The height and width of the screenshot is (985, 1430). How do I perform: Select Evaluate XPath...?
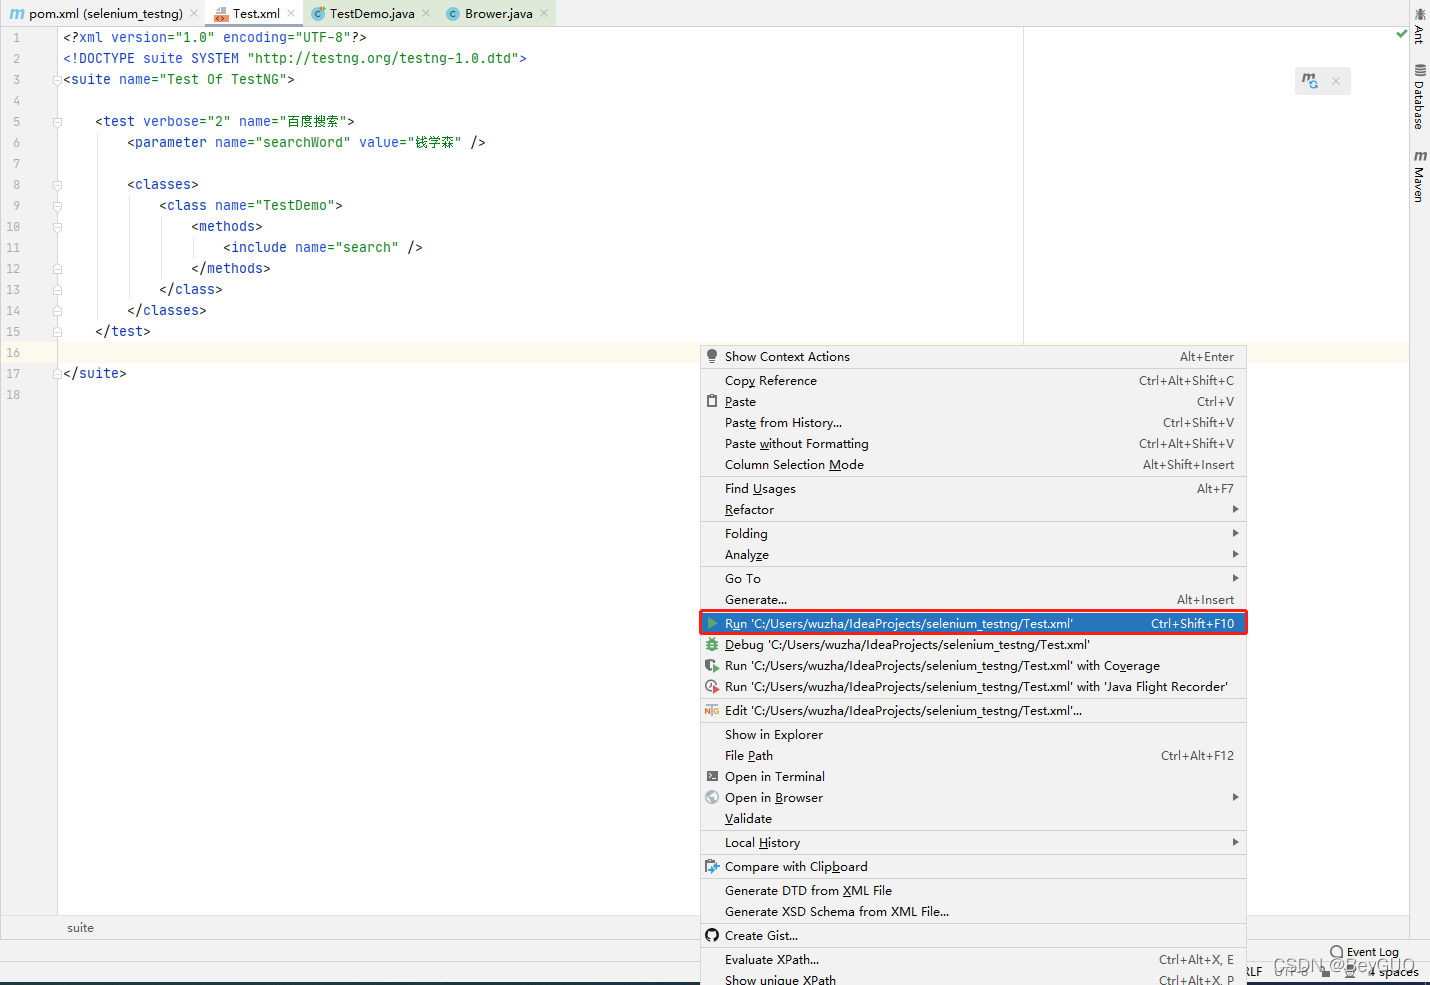[973, 960]
